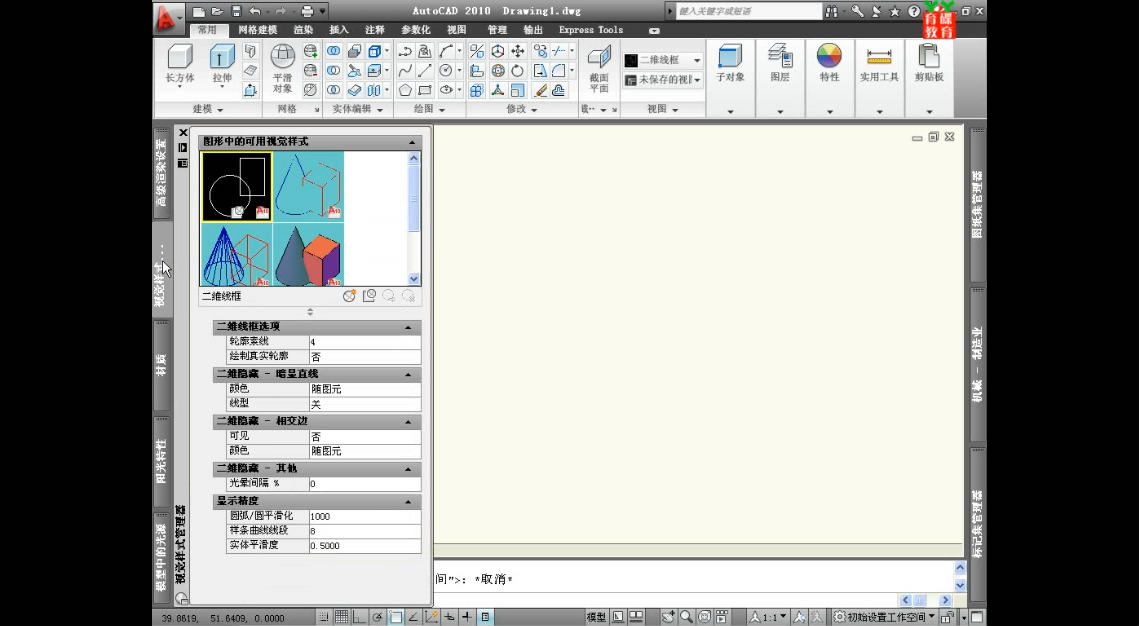Click the help question mark icon
The image size is (1139, 626).
[x=914, y=11]
